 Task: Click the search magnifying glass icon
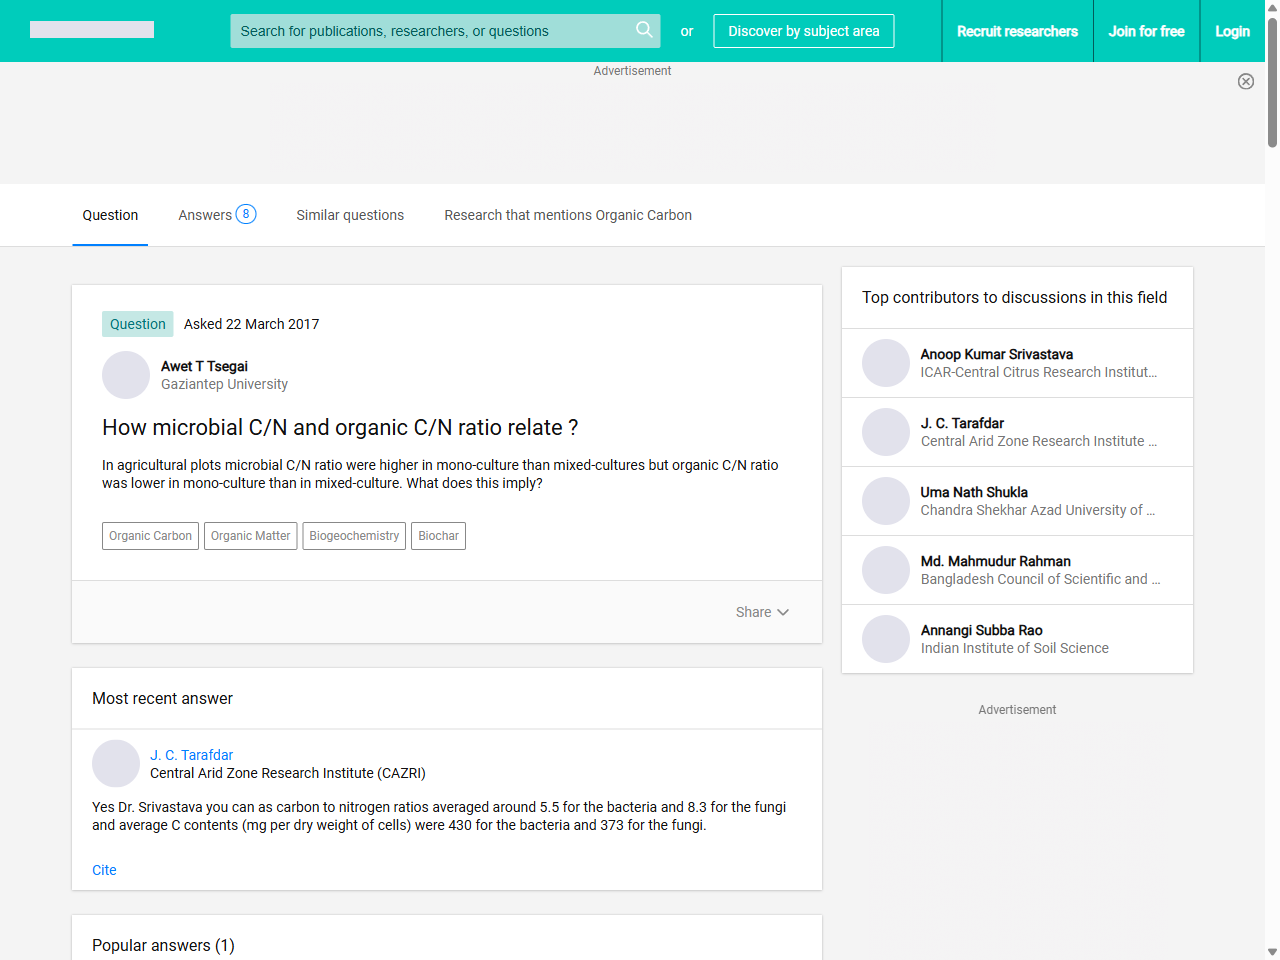645,31
